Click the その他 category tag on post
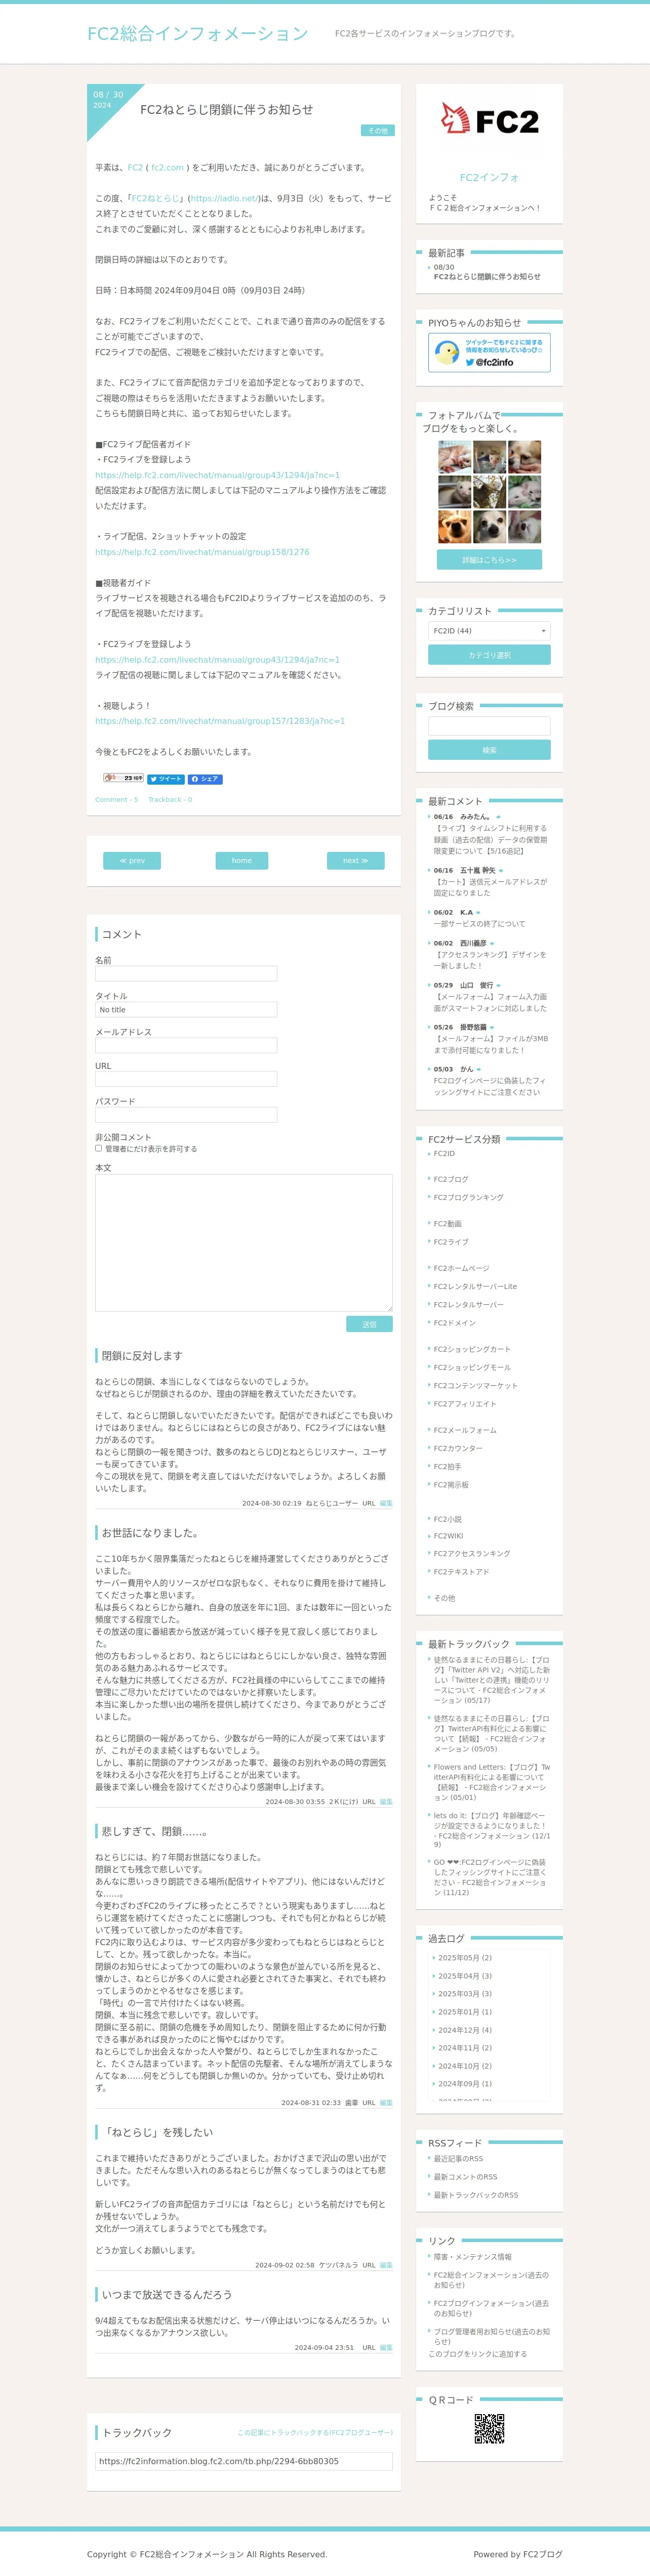The height and width of the screenshot is (2576, 650). [x=377, y=131]
